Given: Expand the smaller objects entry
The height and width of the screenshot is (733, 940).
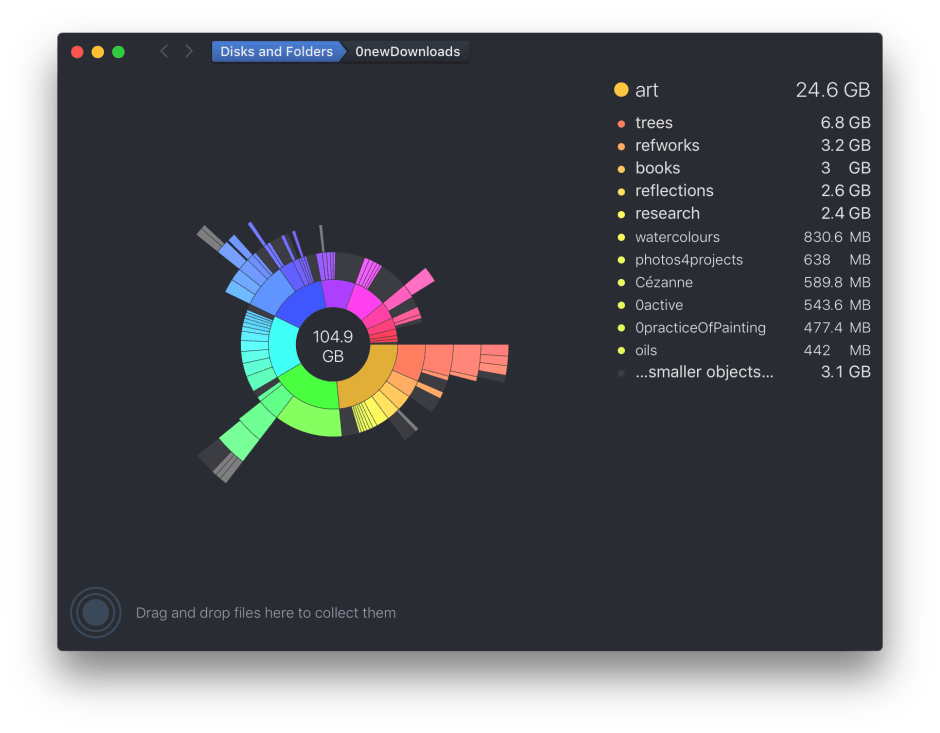Looking at the screenshot, I should point(704,372).
